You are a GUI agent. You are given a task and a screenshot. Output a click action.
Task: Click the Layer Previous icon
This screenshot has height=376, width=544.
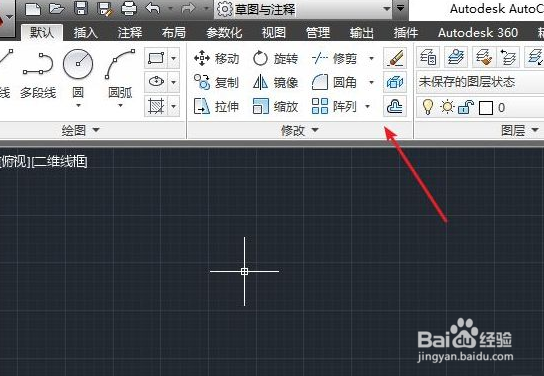tap(508, 57)
